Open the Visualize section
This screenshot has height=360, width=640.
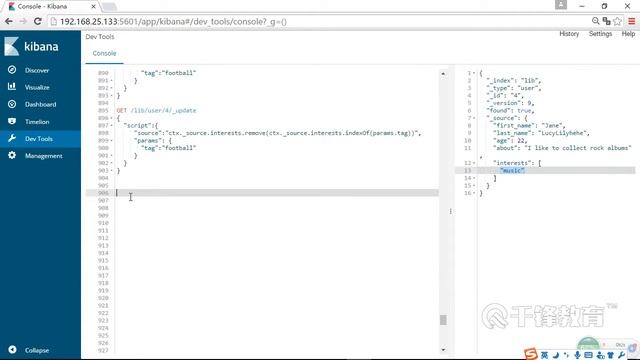click(37, 87)
